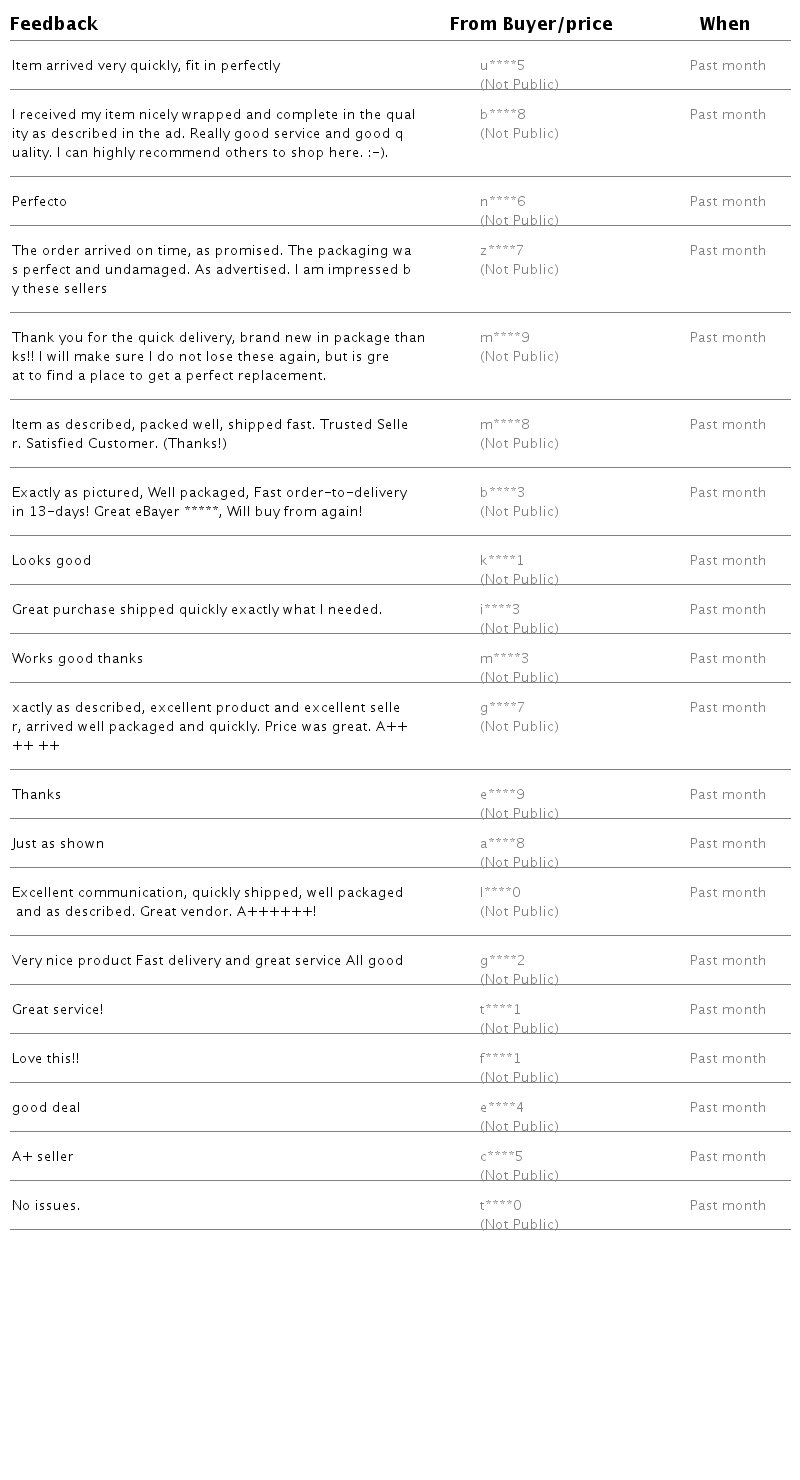Screen dimensions: 800x1480
Task: Click buyer f****1 username
Action: [500, 1059]
